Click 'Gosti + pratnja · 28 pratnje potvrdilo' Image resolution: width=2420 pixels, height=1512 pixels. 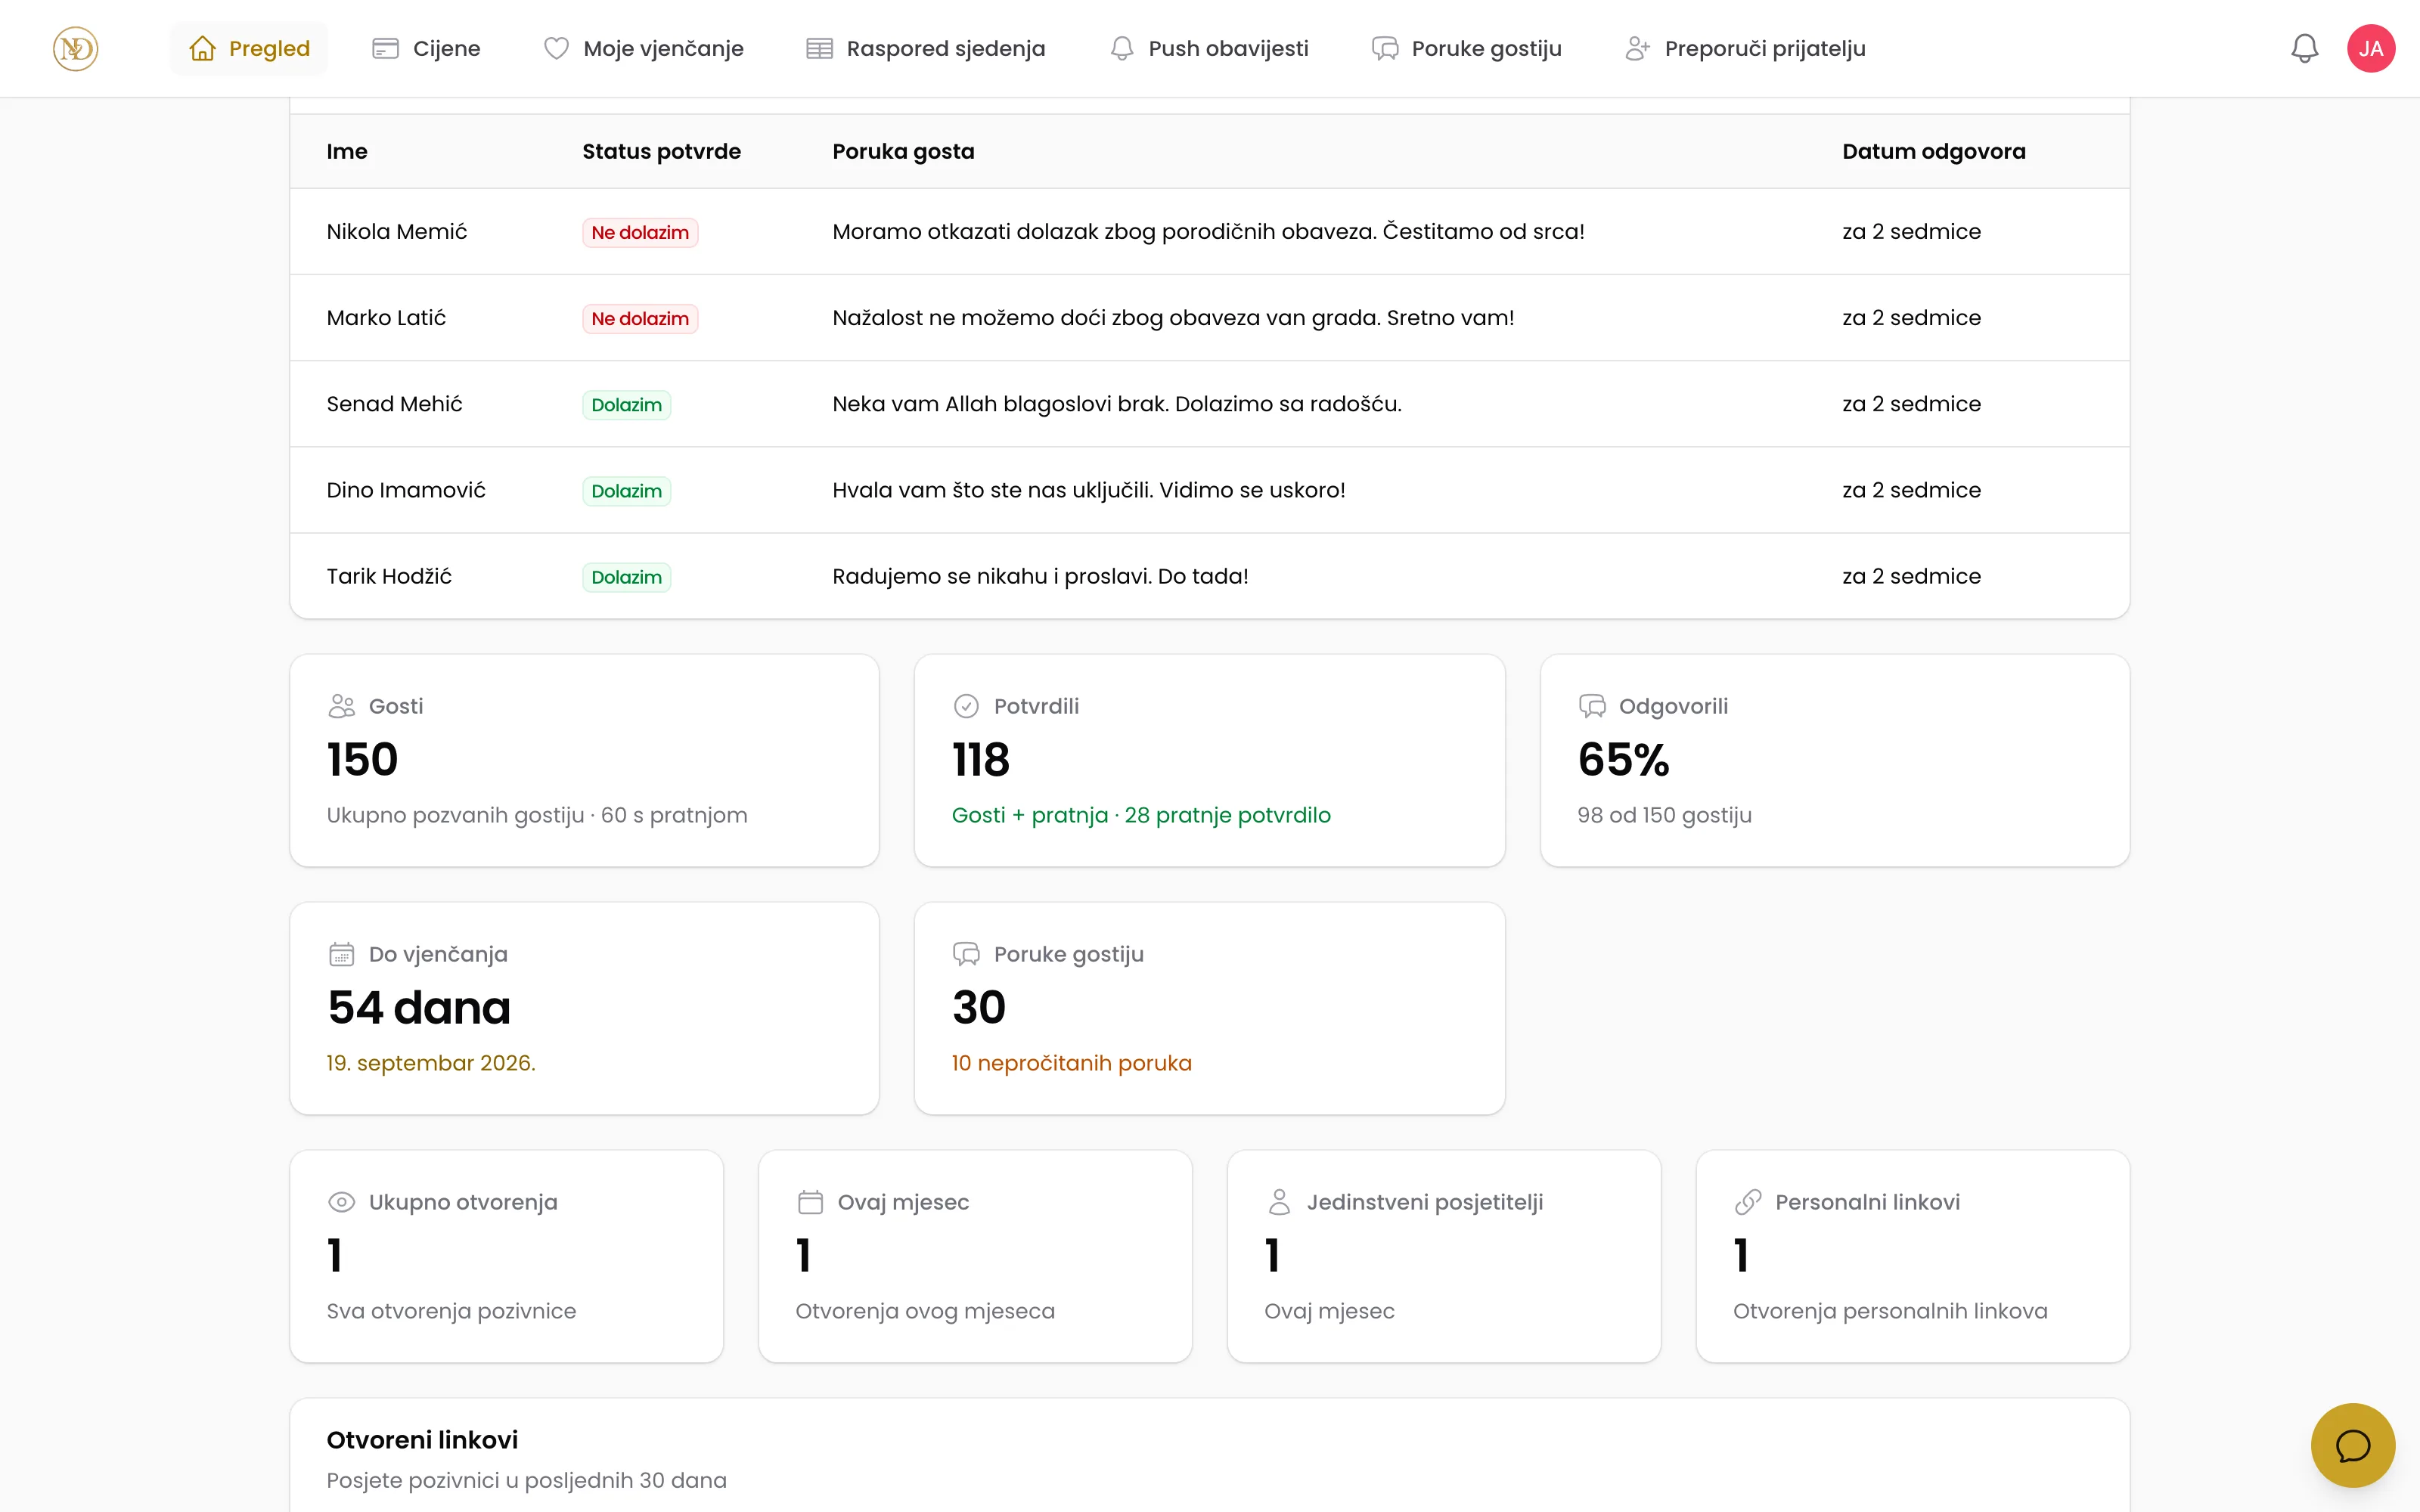pos(1141,815)
